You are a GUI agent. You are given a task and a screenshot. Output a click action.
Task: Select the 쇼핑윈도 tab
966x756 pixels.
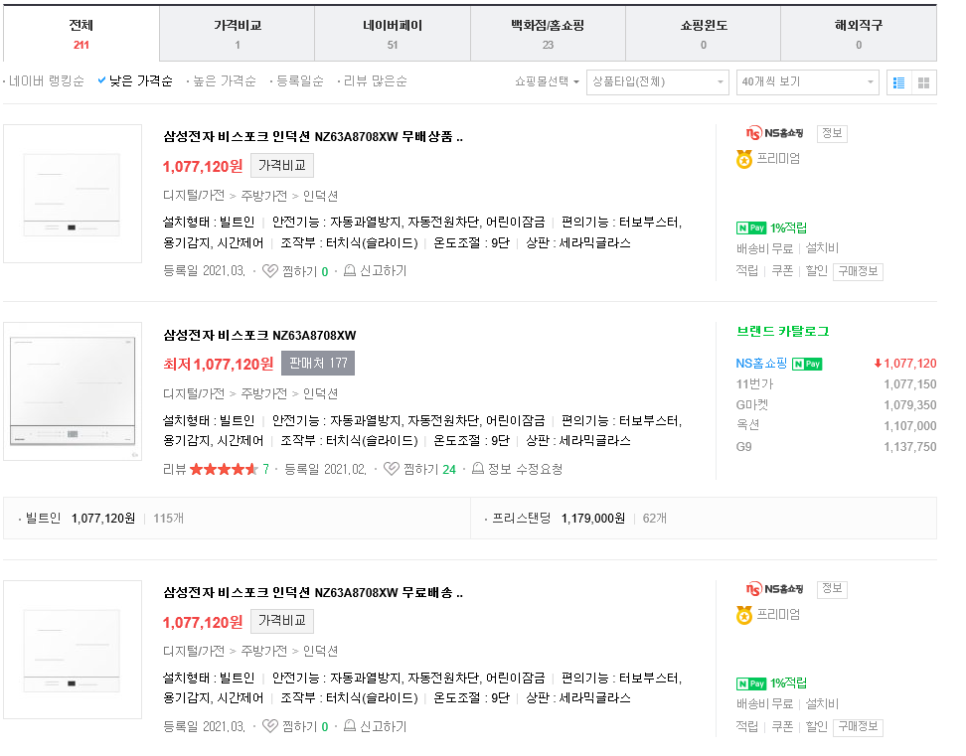703,34
